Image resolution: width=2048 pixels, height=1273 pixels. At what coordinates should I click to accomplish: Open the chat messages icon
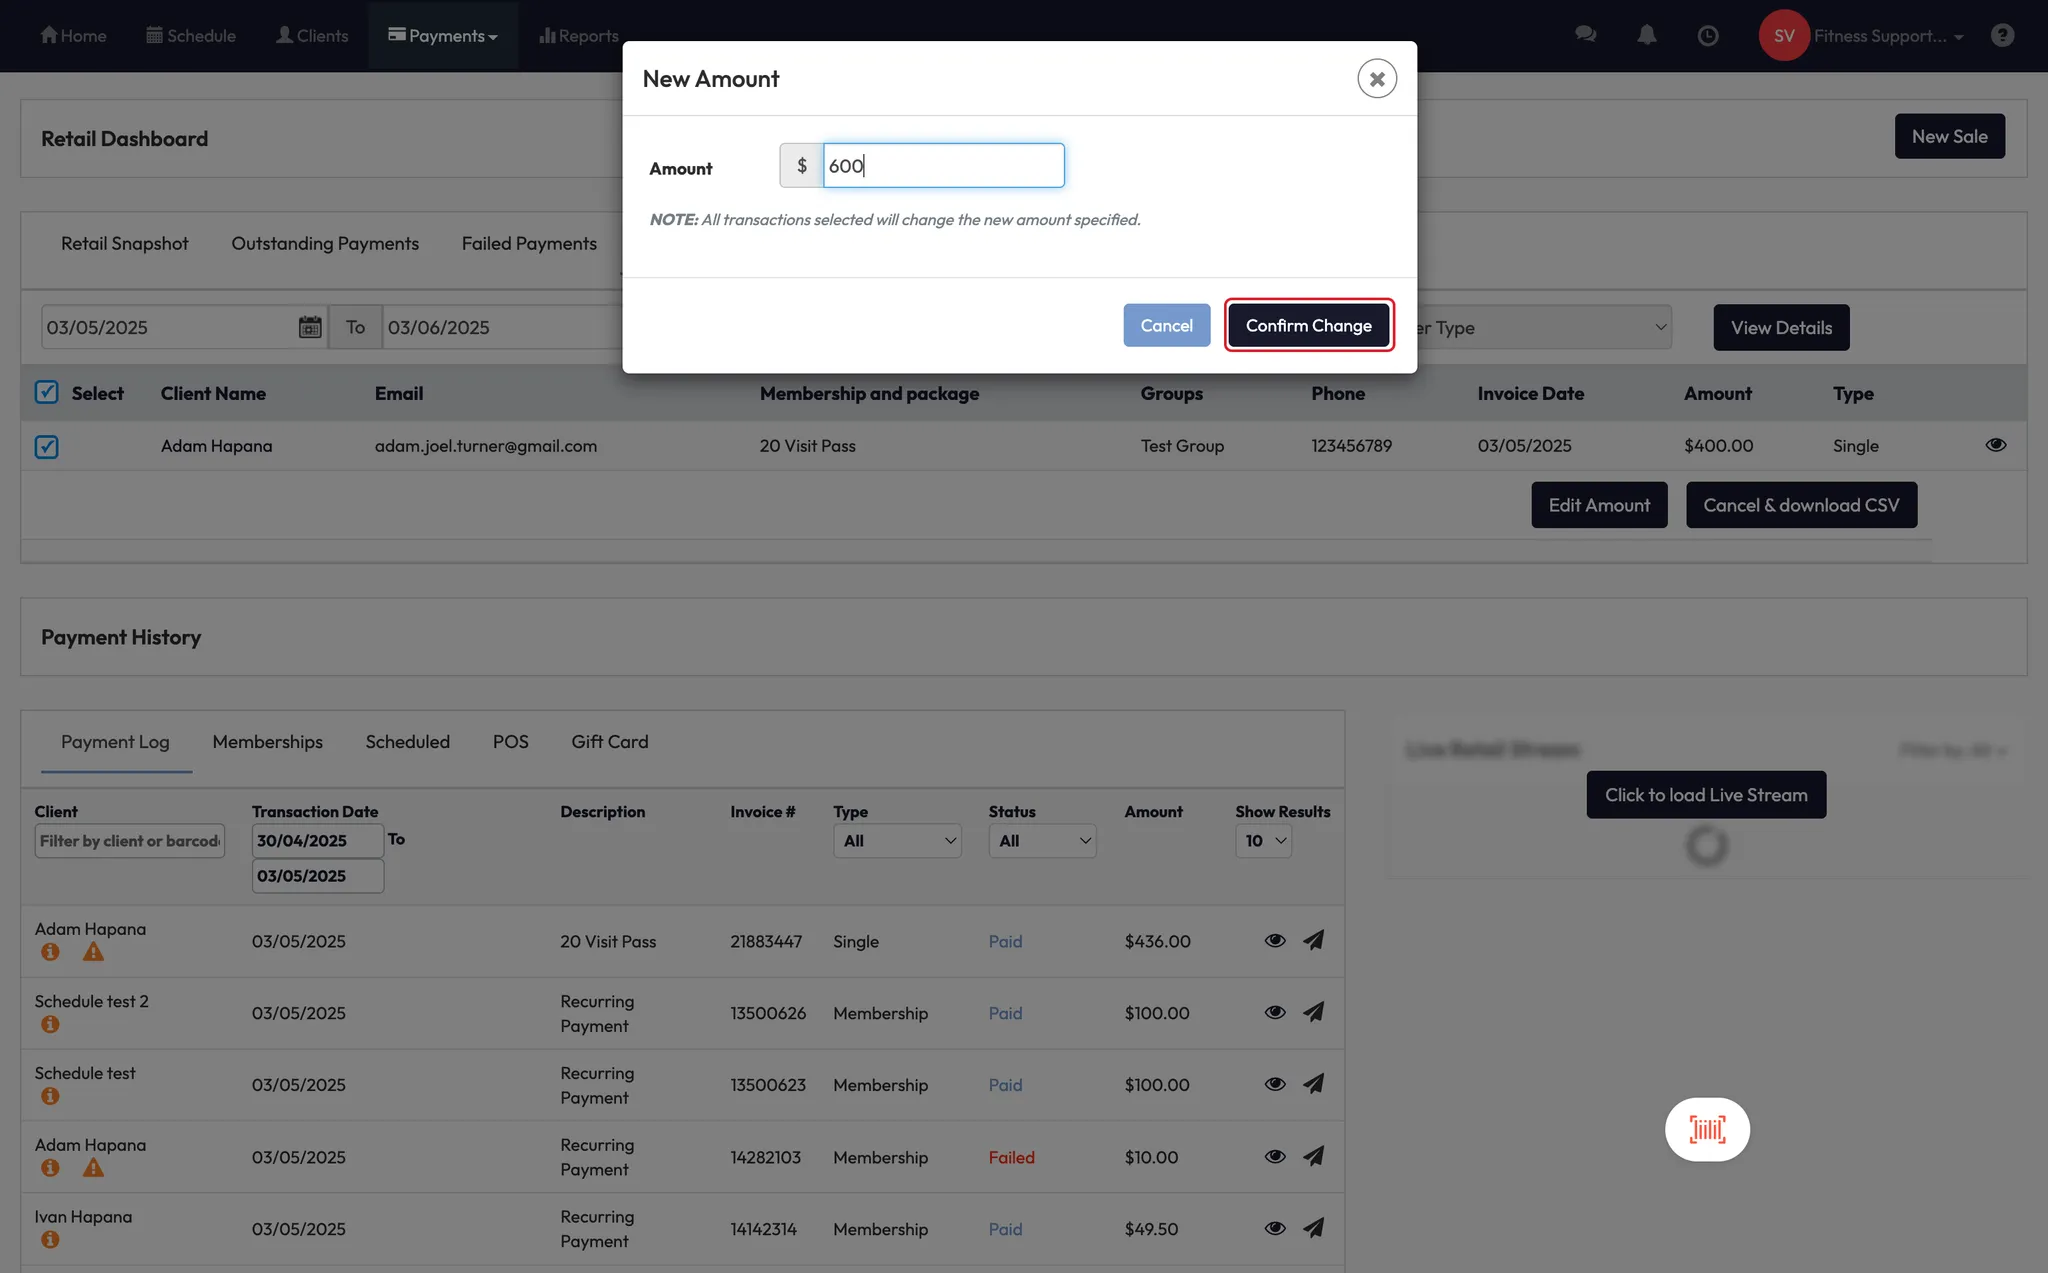pyautogui.click(x=1585, y=36)
